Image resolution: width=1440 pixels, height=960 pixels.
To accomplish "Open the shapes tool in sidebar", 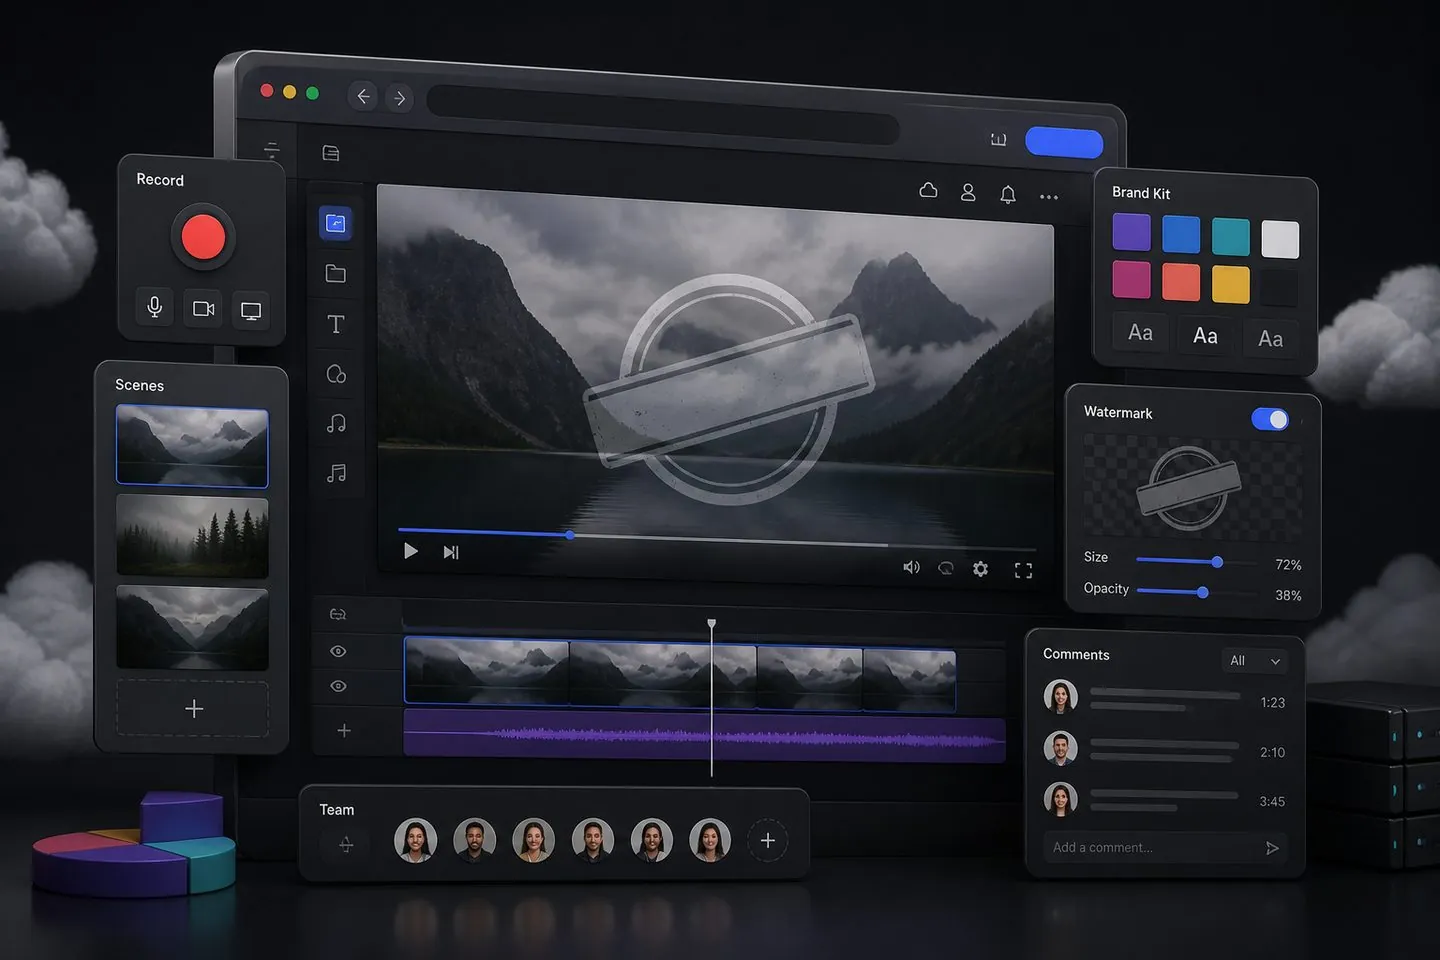I will pos(336,374).
